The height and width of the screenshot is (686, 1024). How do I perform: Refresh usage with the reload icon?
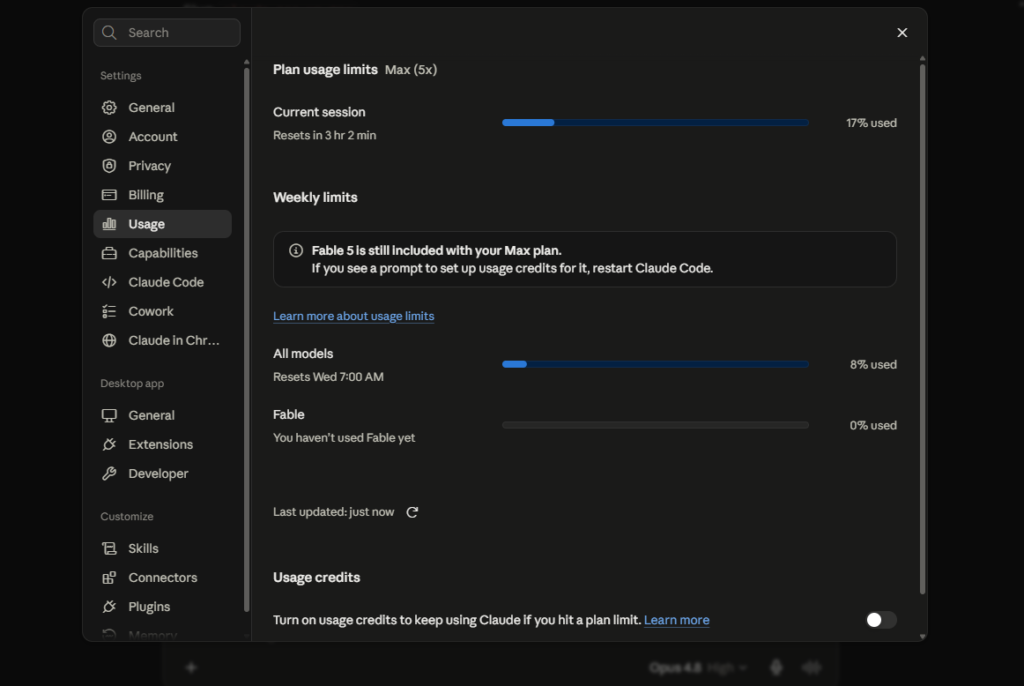(412, 512)
